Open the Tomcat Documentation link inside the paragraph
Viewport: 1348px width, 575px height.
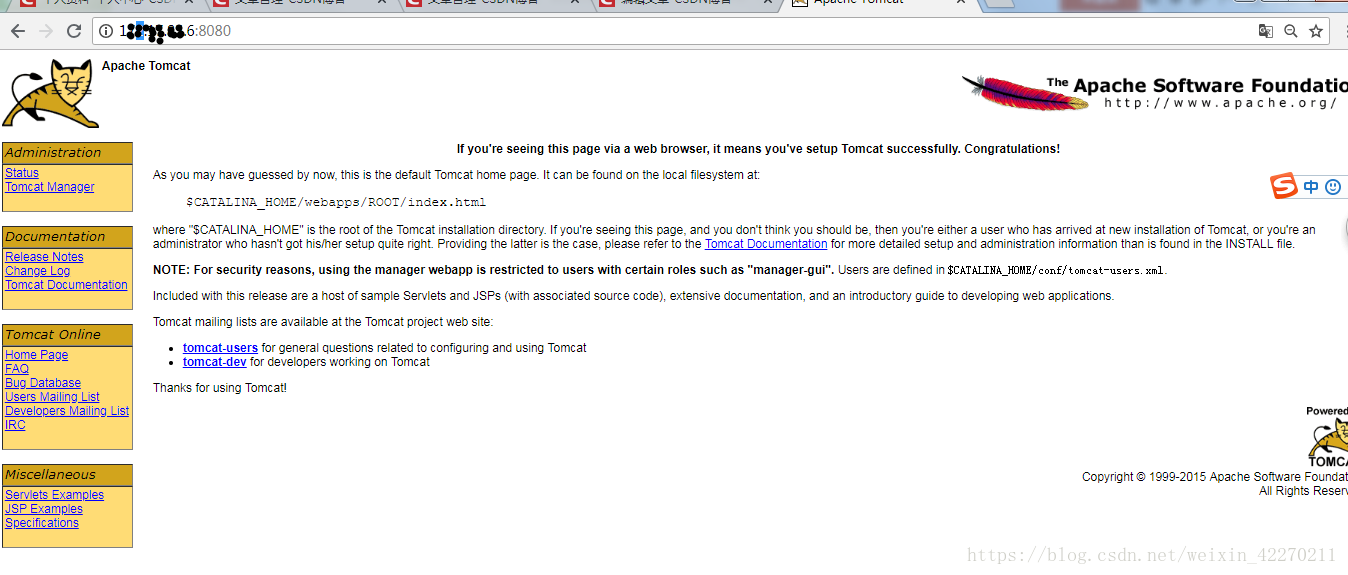point(766,244)
